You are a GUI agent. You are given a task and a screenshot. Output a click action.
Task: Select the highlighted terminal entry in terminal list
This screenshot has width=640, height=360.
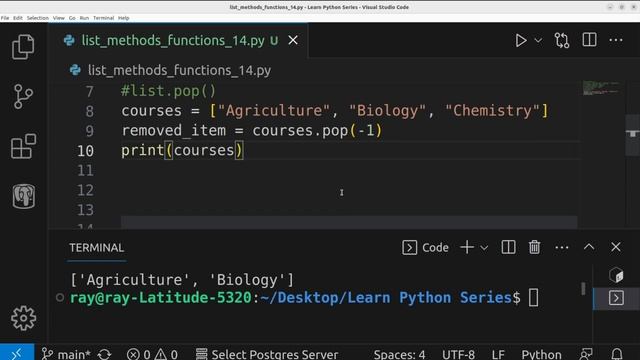616,298
